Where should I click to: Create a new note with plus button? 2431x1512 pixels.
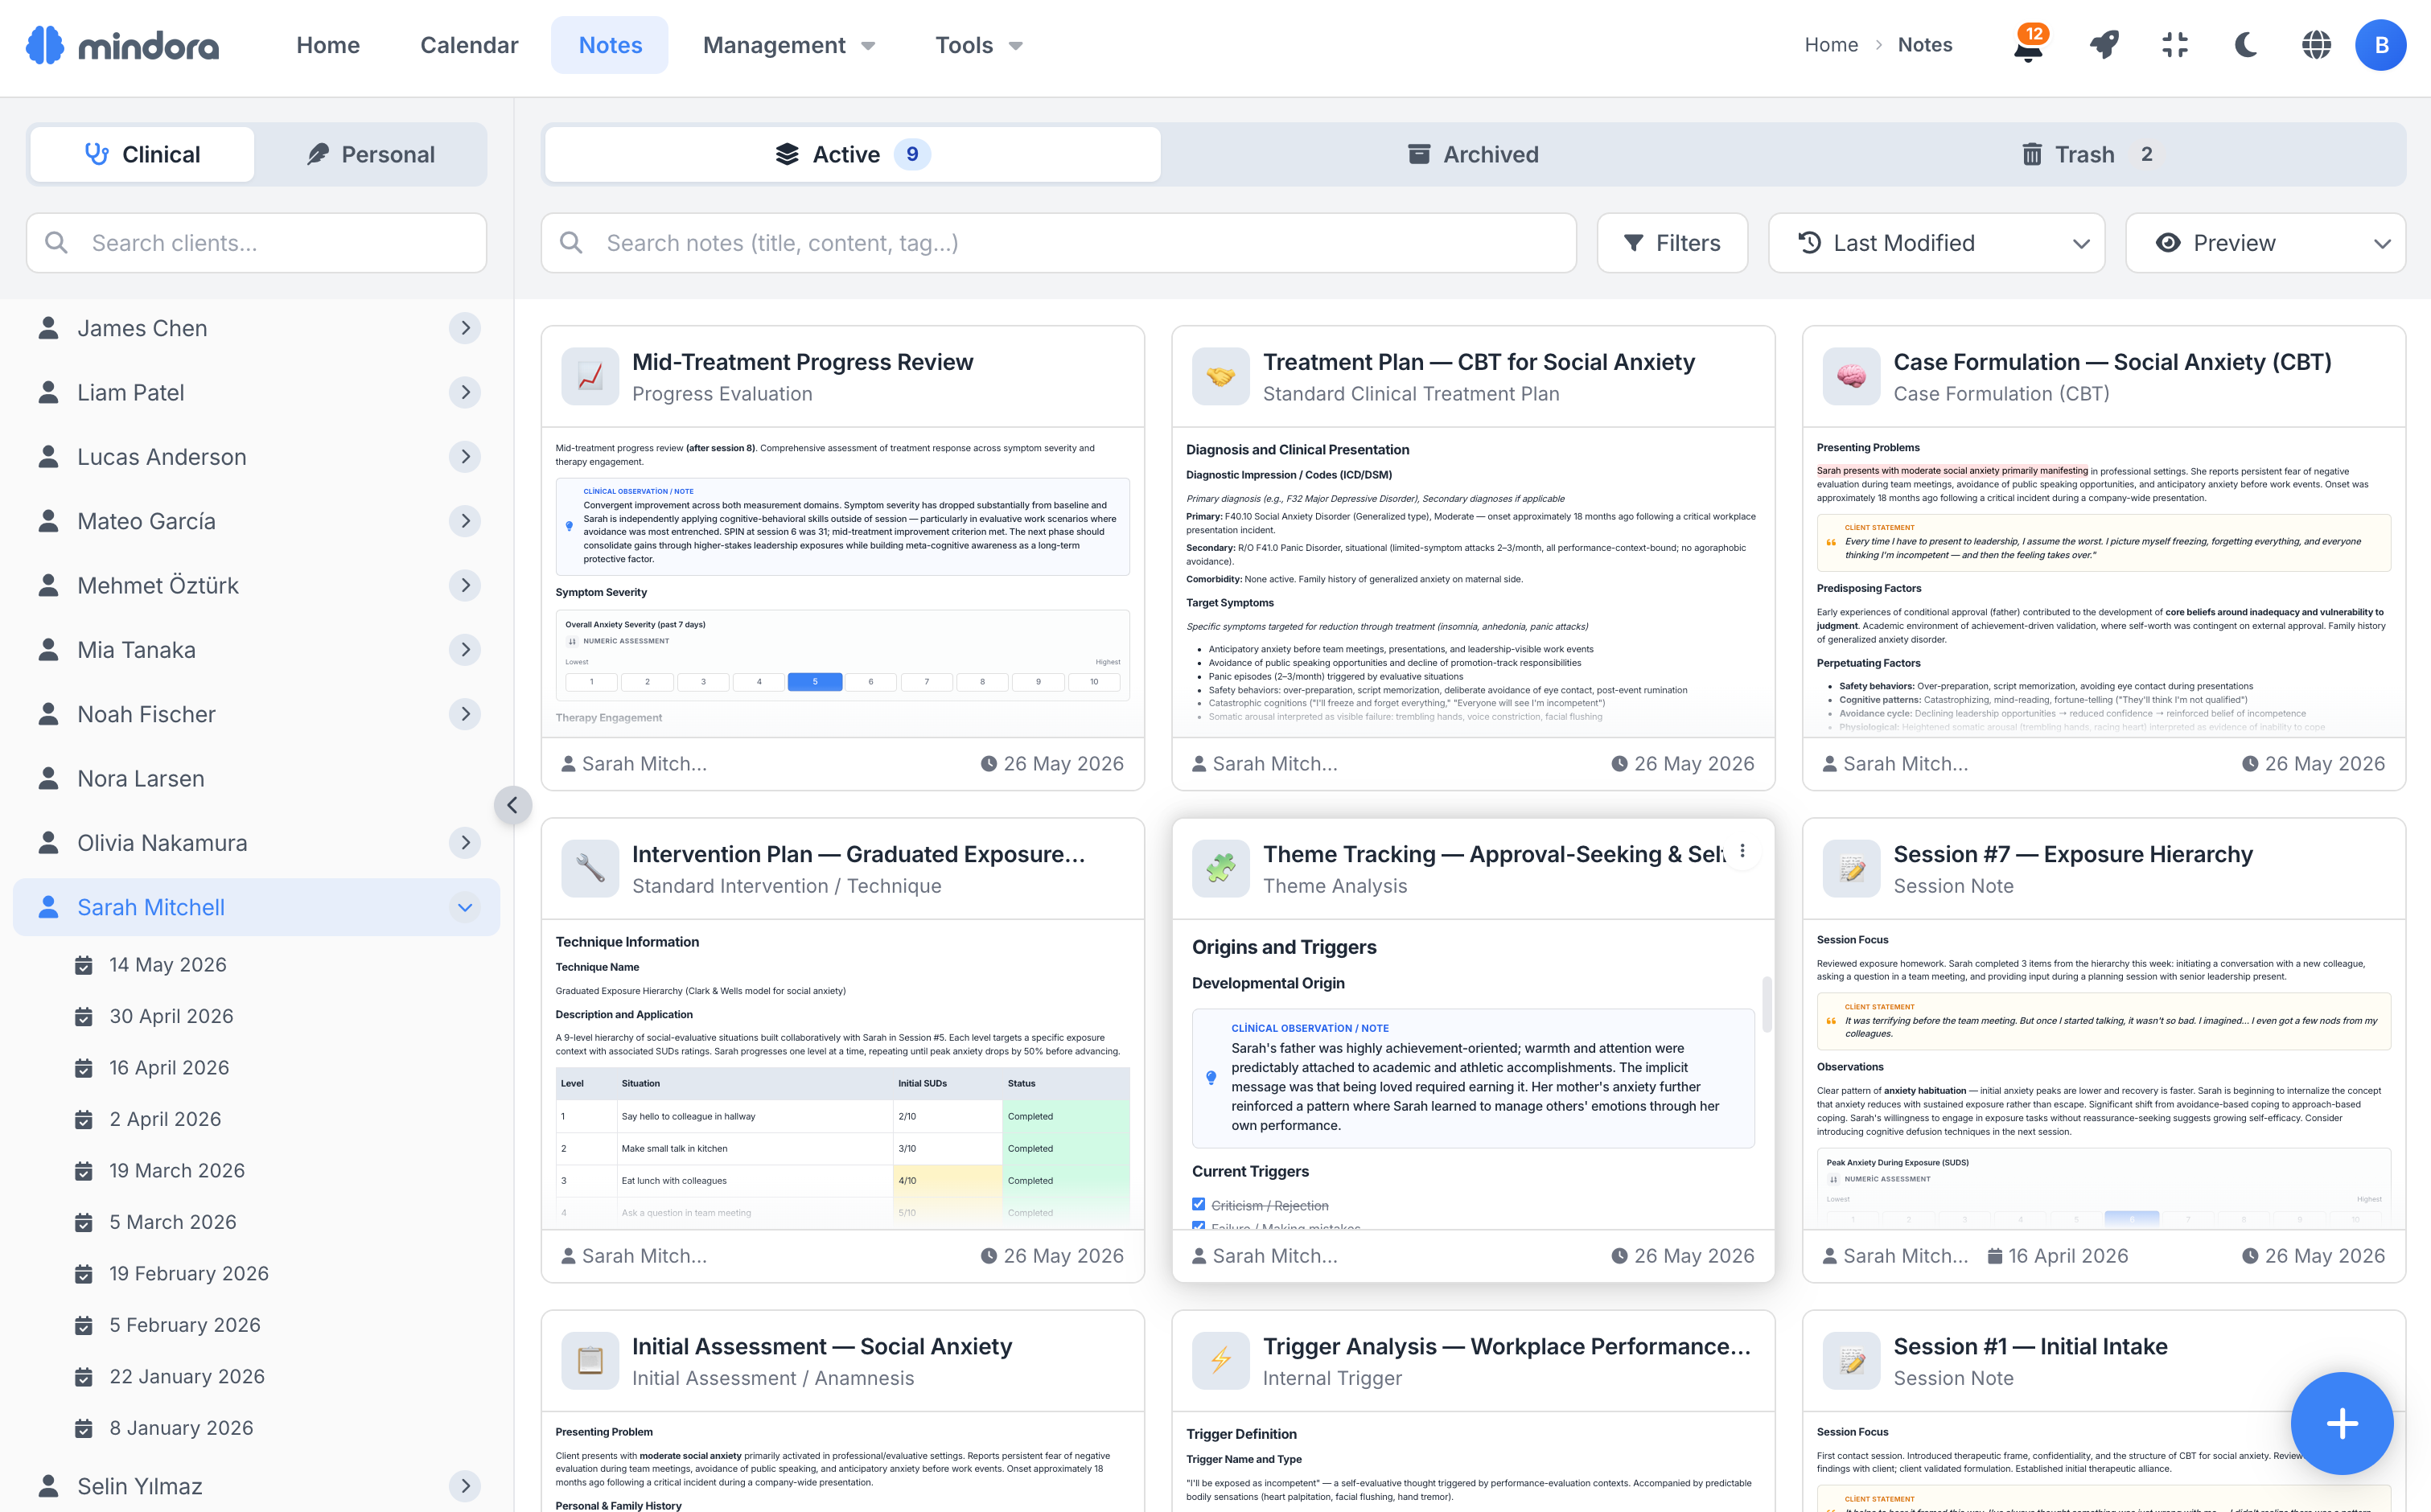[2342, 1423]
